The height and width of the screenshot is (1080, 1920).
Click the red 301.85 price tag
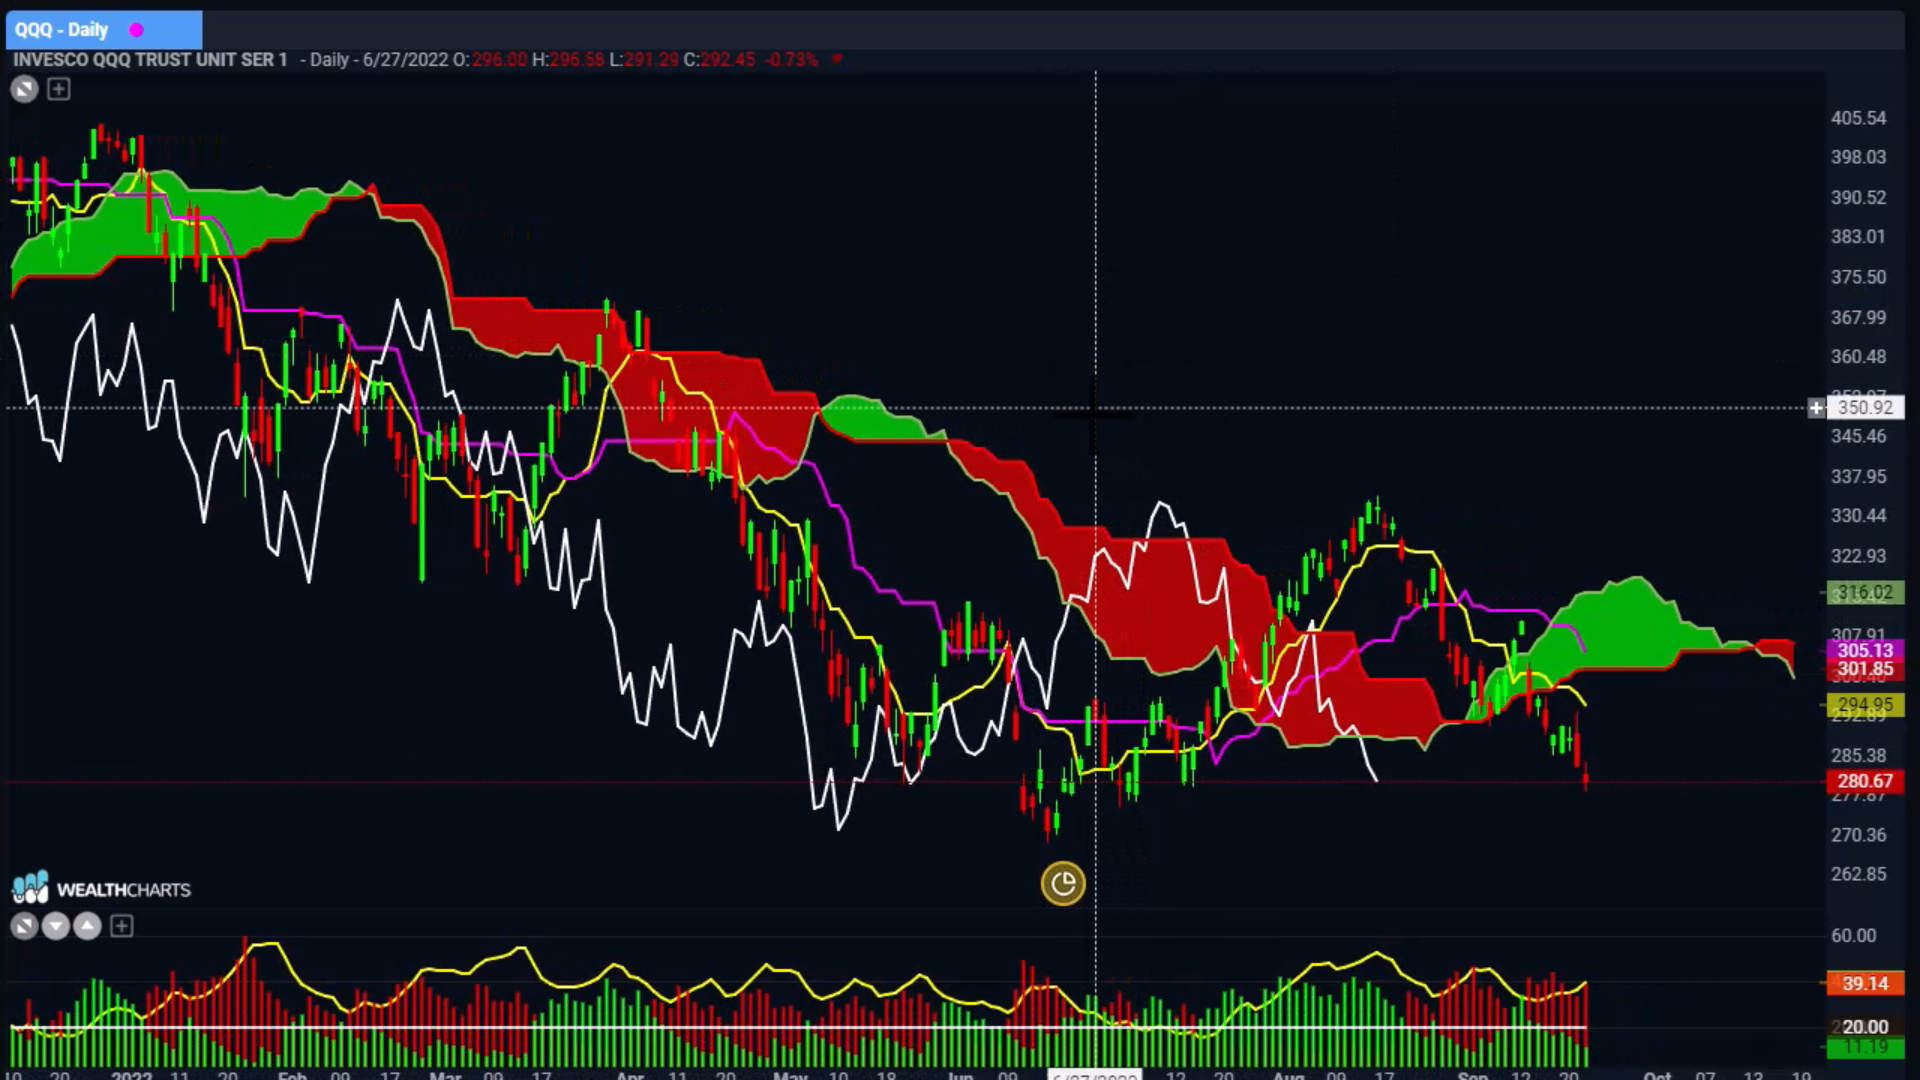click(x=1866, y=669)
